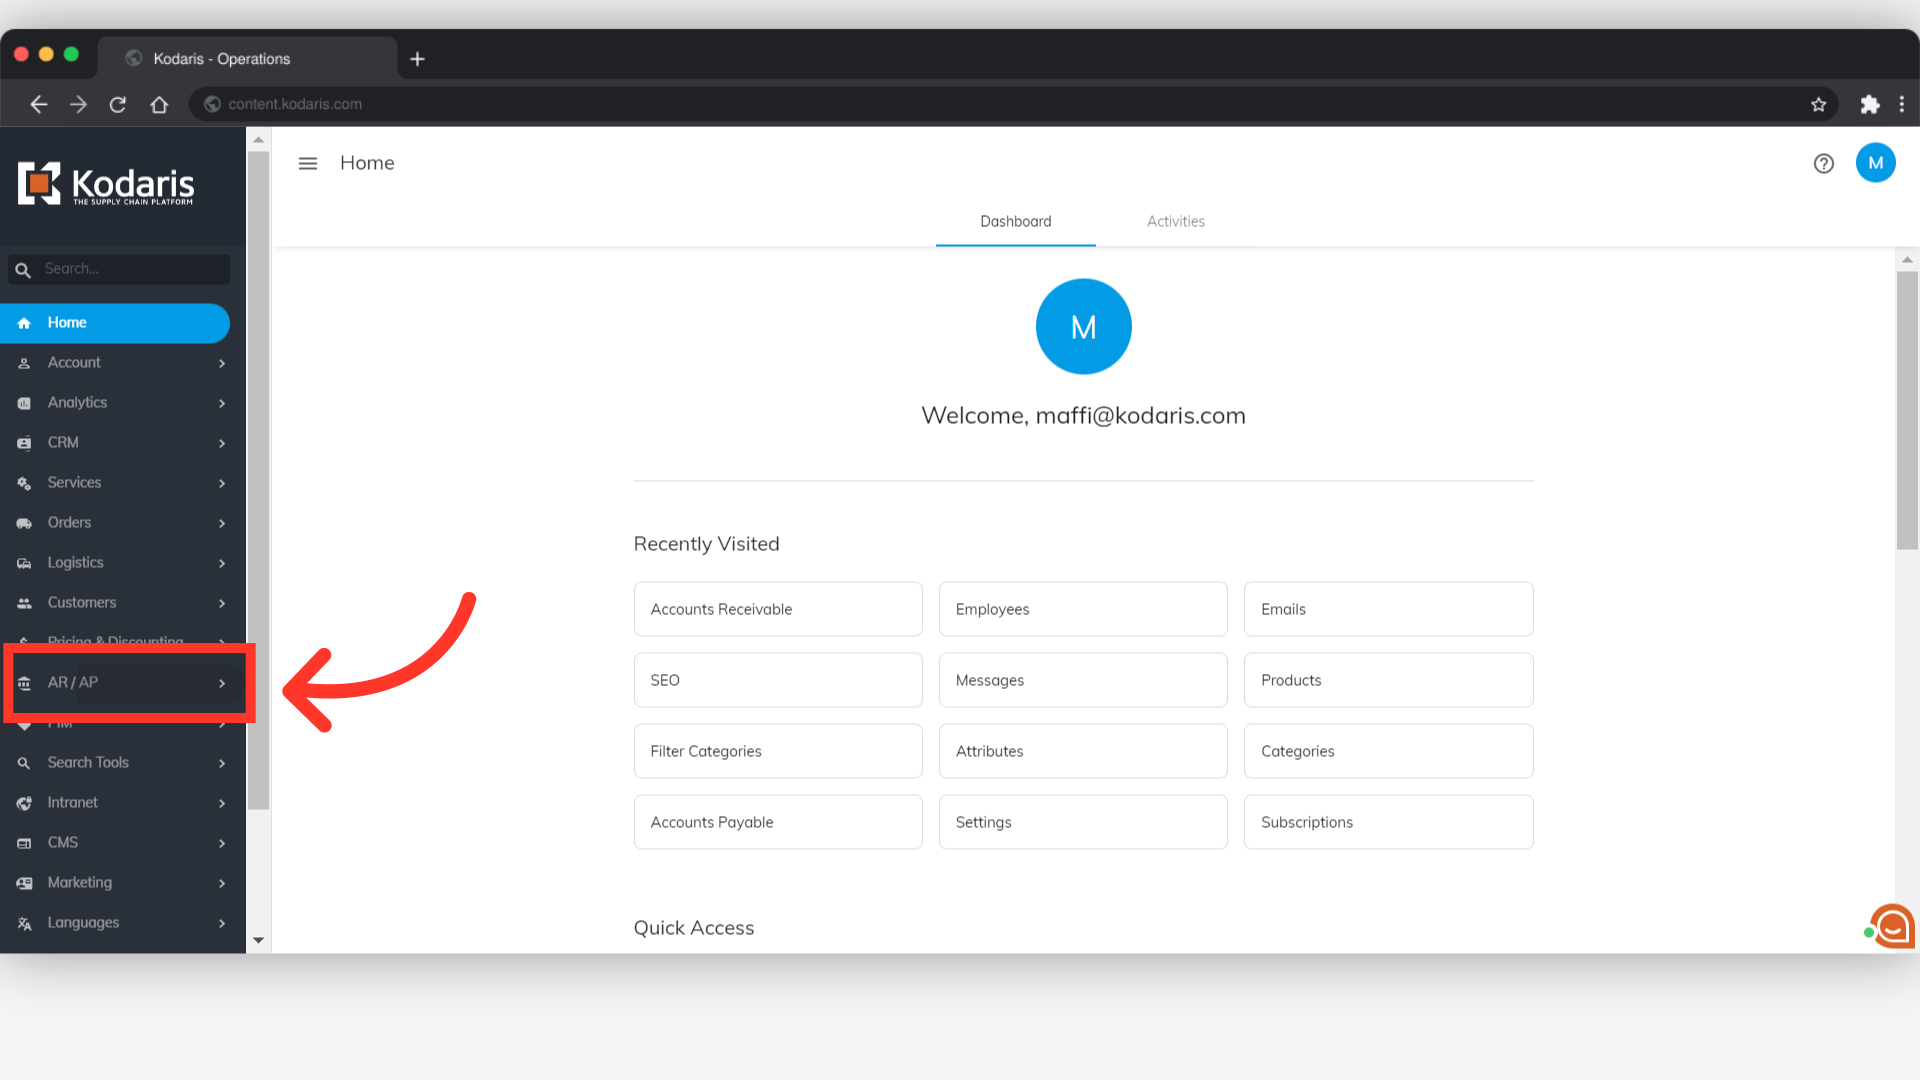
Task: Click the hamburger menu icon beside Home
Action: tap(308, 163)
